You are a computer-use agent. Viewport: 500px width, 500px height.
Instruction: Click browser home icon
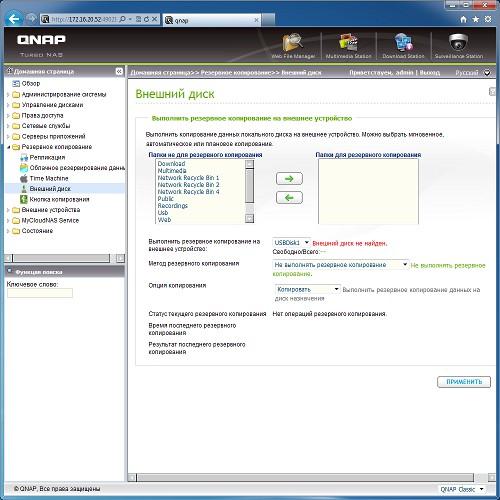(463, 19)
